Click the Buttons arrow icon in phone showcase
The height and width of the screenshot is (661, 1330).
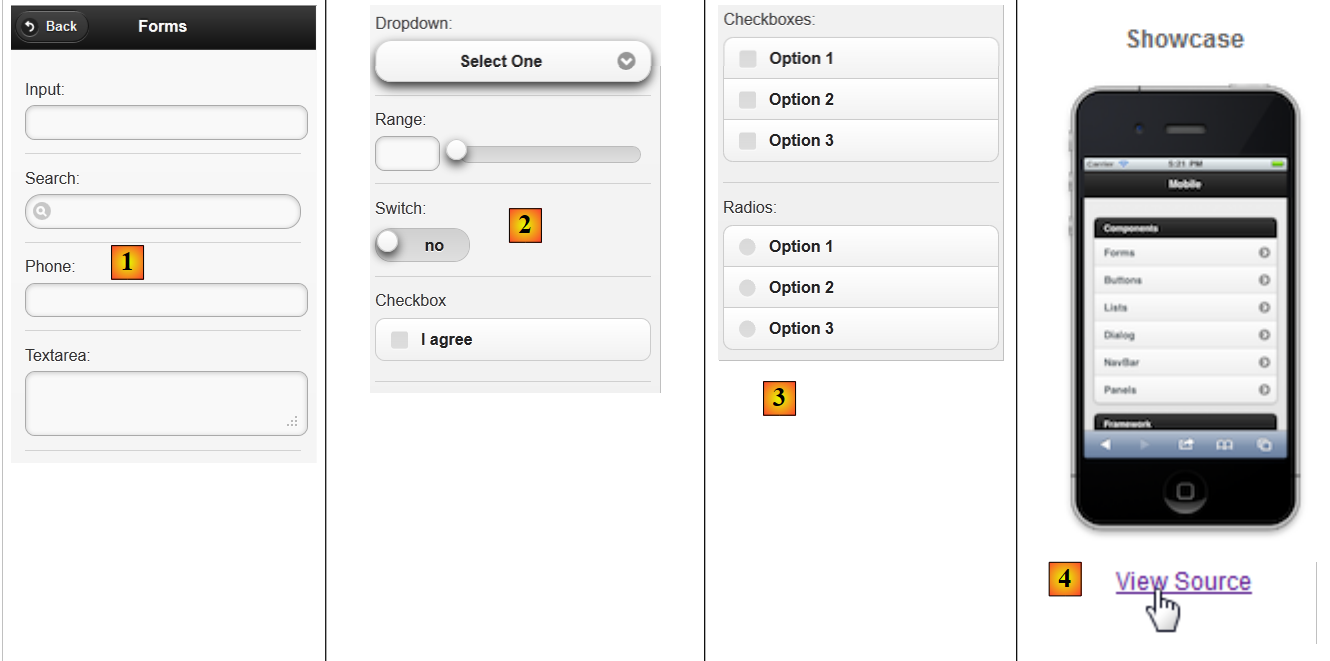1264,280
